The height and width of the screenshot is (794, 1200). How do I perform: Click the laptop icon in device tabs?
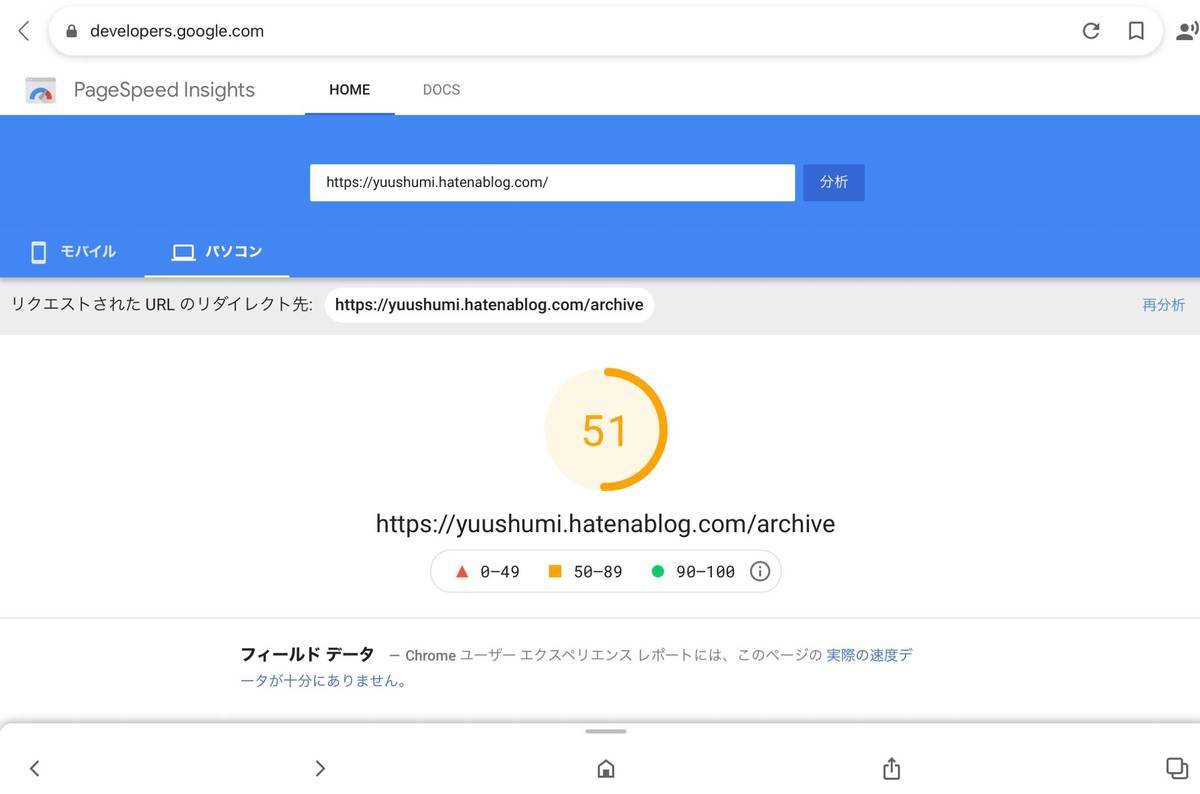(x=183, y=252)
